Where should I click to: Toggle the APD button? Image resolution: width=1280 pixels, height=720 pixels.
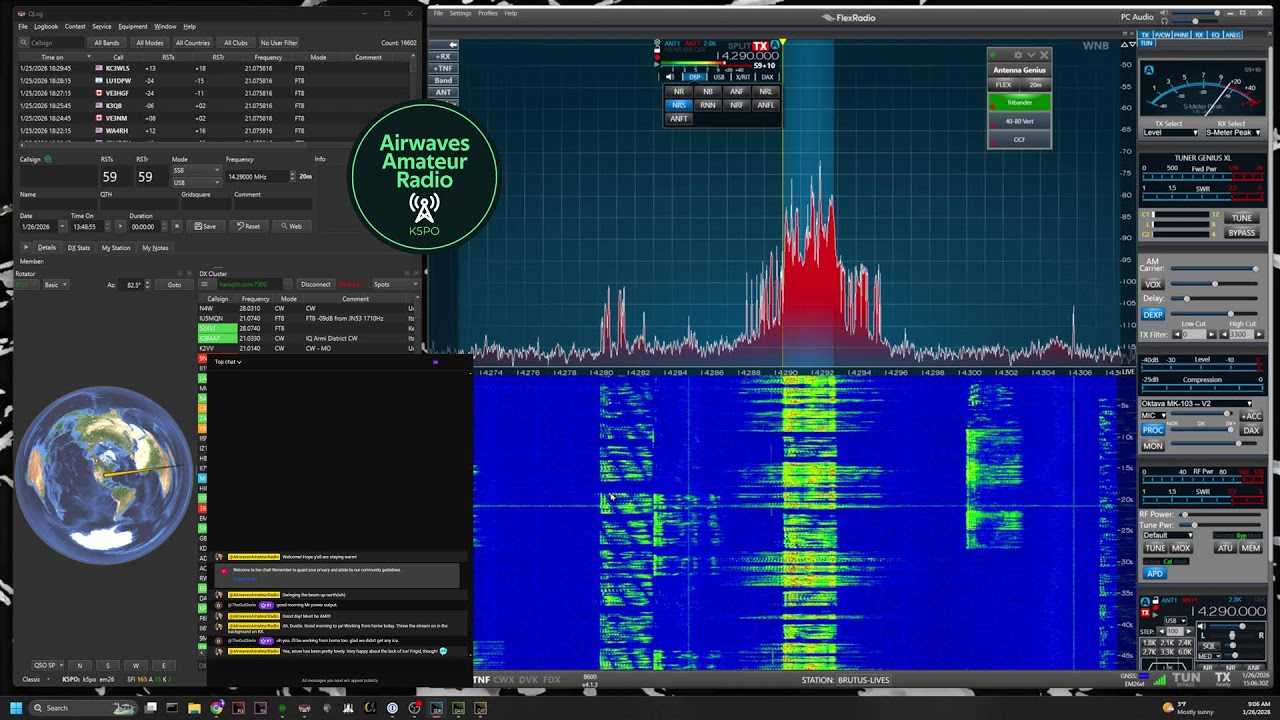[1154, 574]
